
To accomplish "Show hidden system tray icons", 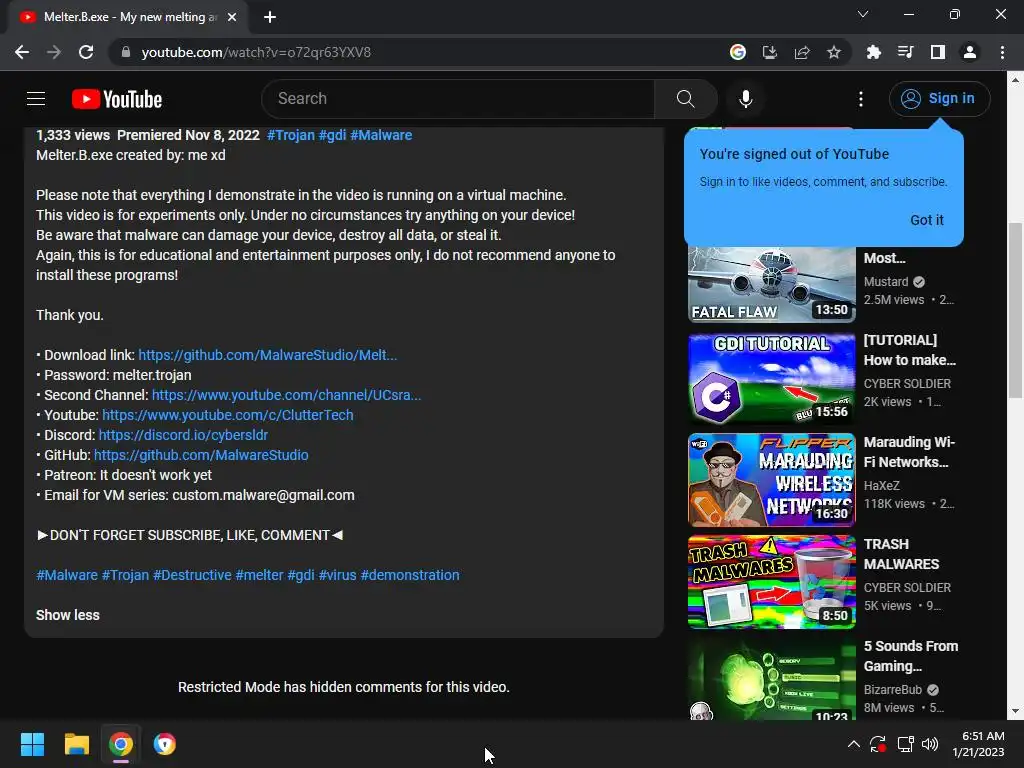I will point(854,744).
